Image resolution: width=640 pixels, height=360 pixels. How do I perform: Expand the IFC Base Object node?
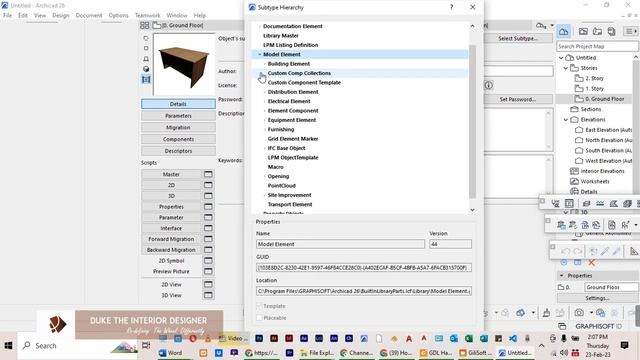(264, 148)
